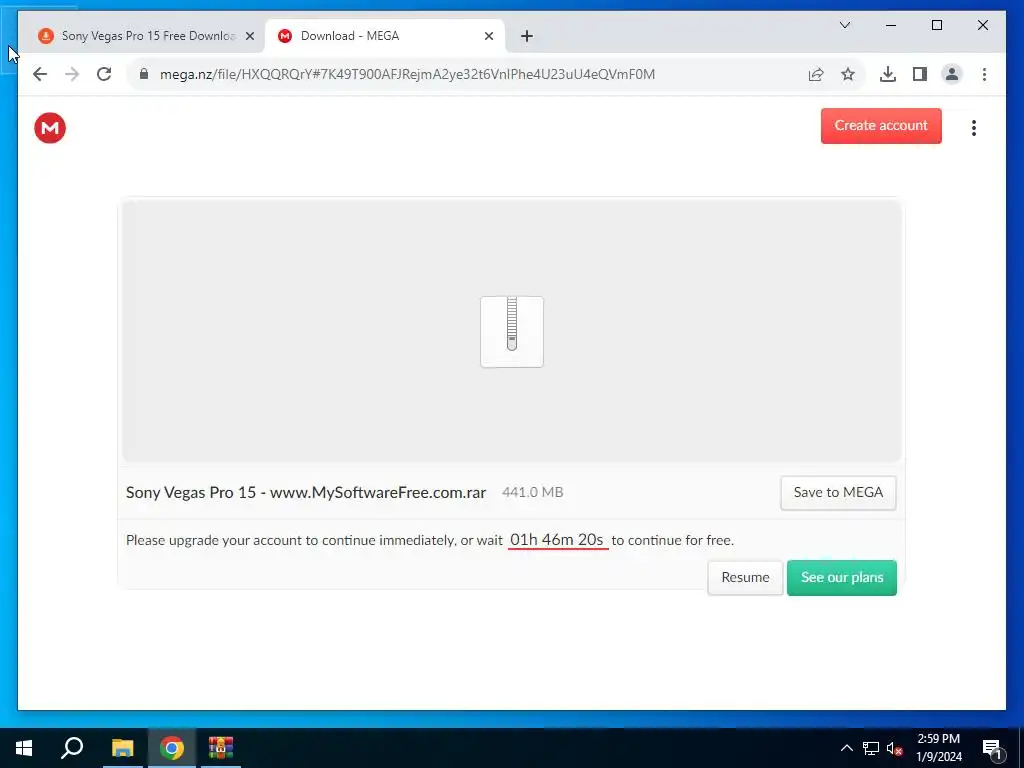Share this page via share icon
The width and height of the screenshot is (1024, 768).
(x=816, y=74)
